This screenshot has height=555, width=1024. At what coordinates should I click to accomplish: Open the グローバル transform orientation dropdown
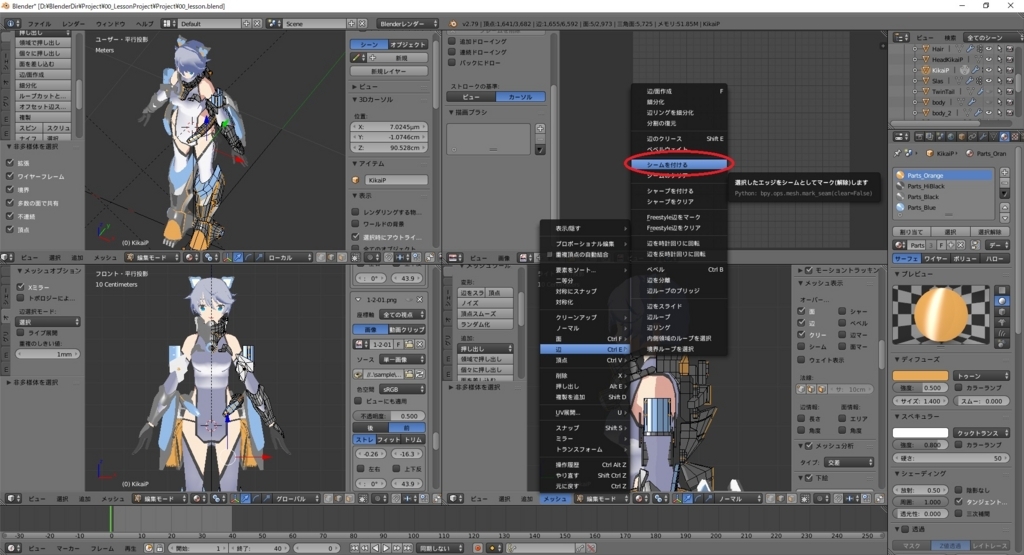coord(296,499)
